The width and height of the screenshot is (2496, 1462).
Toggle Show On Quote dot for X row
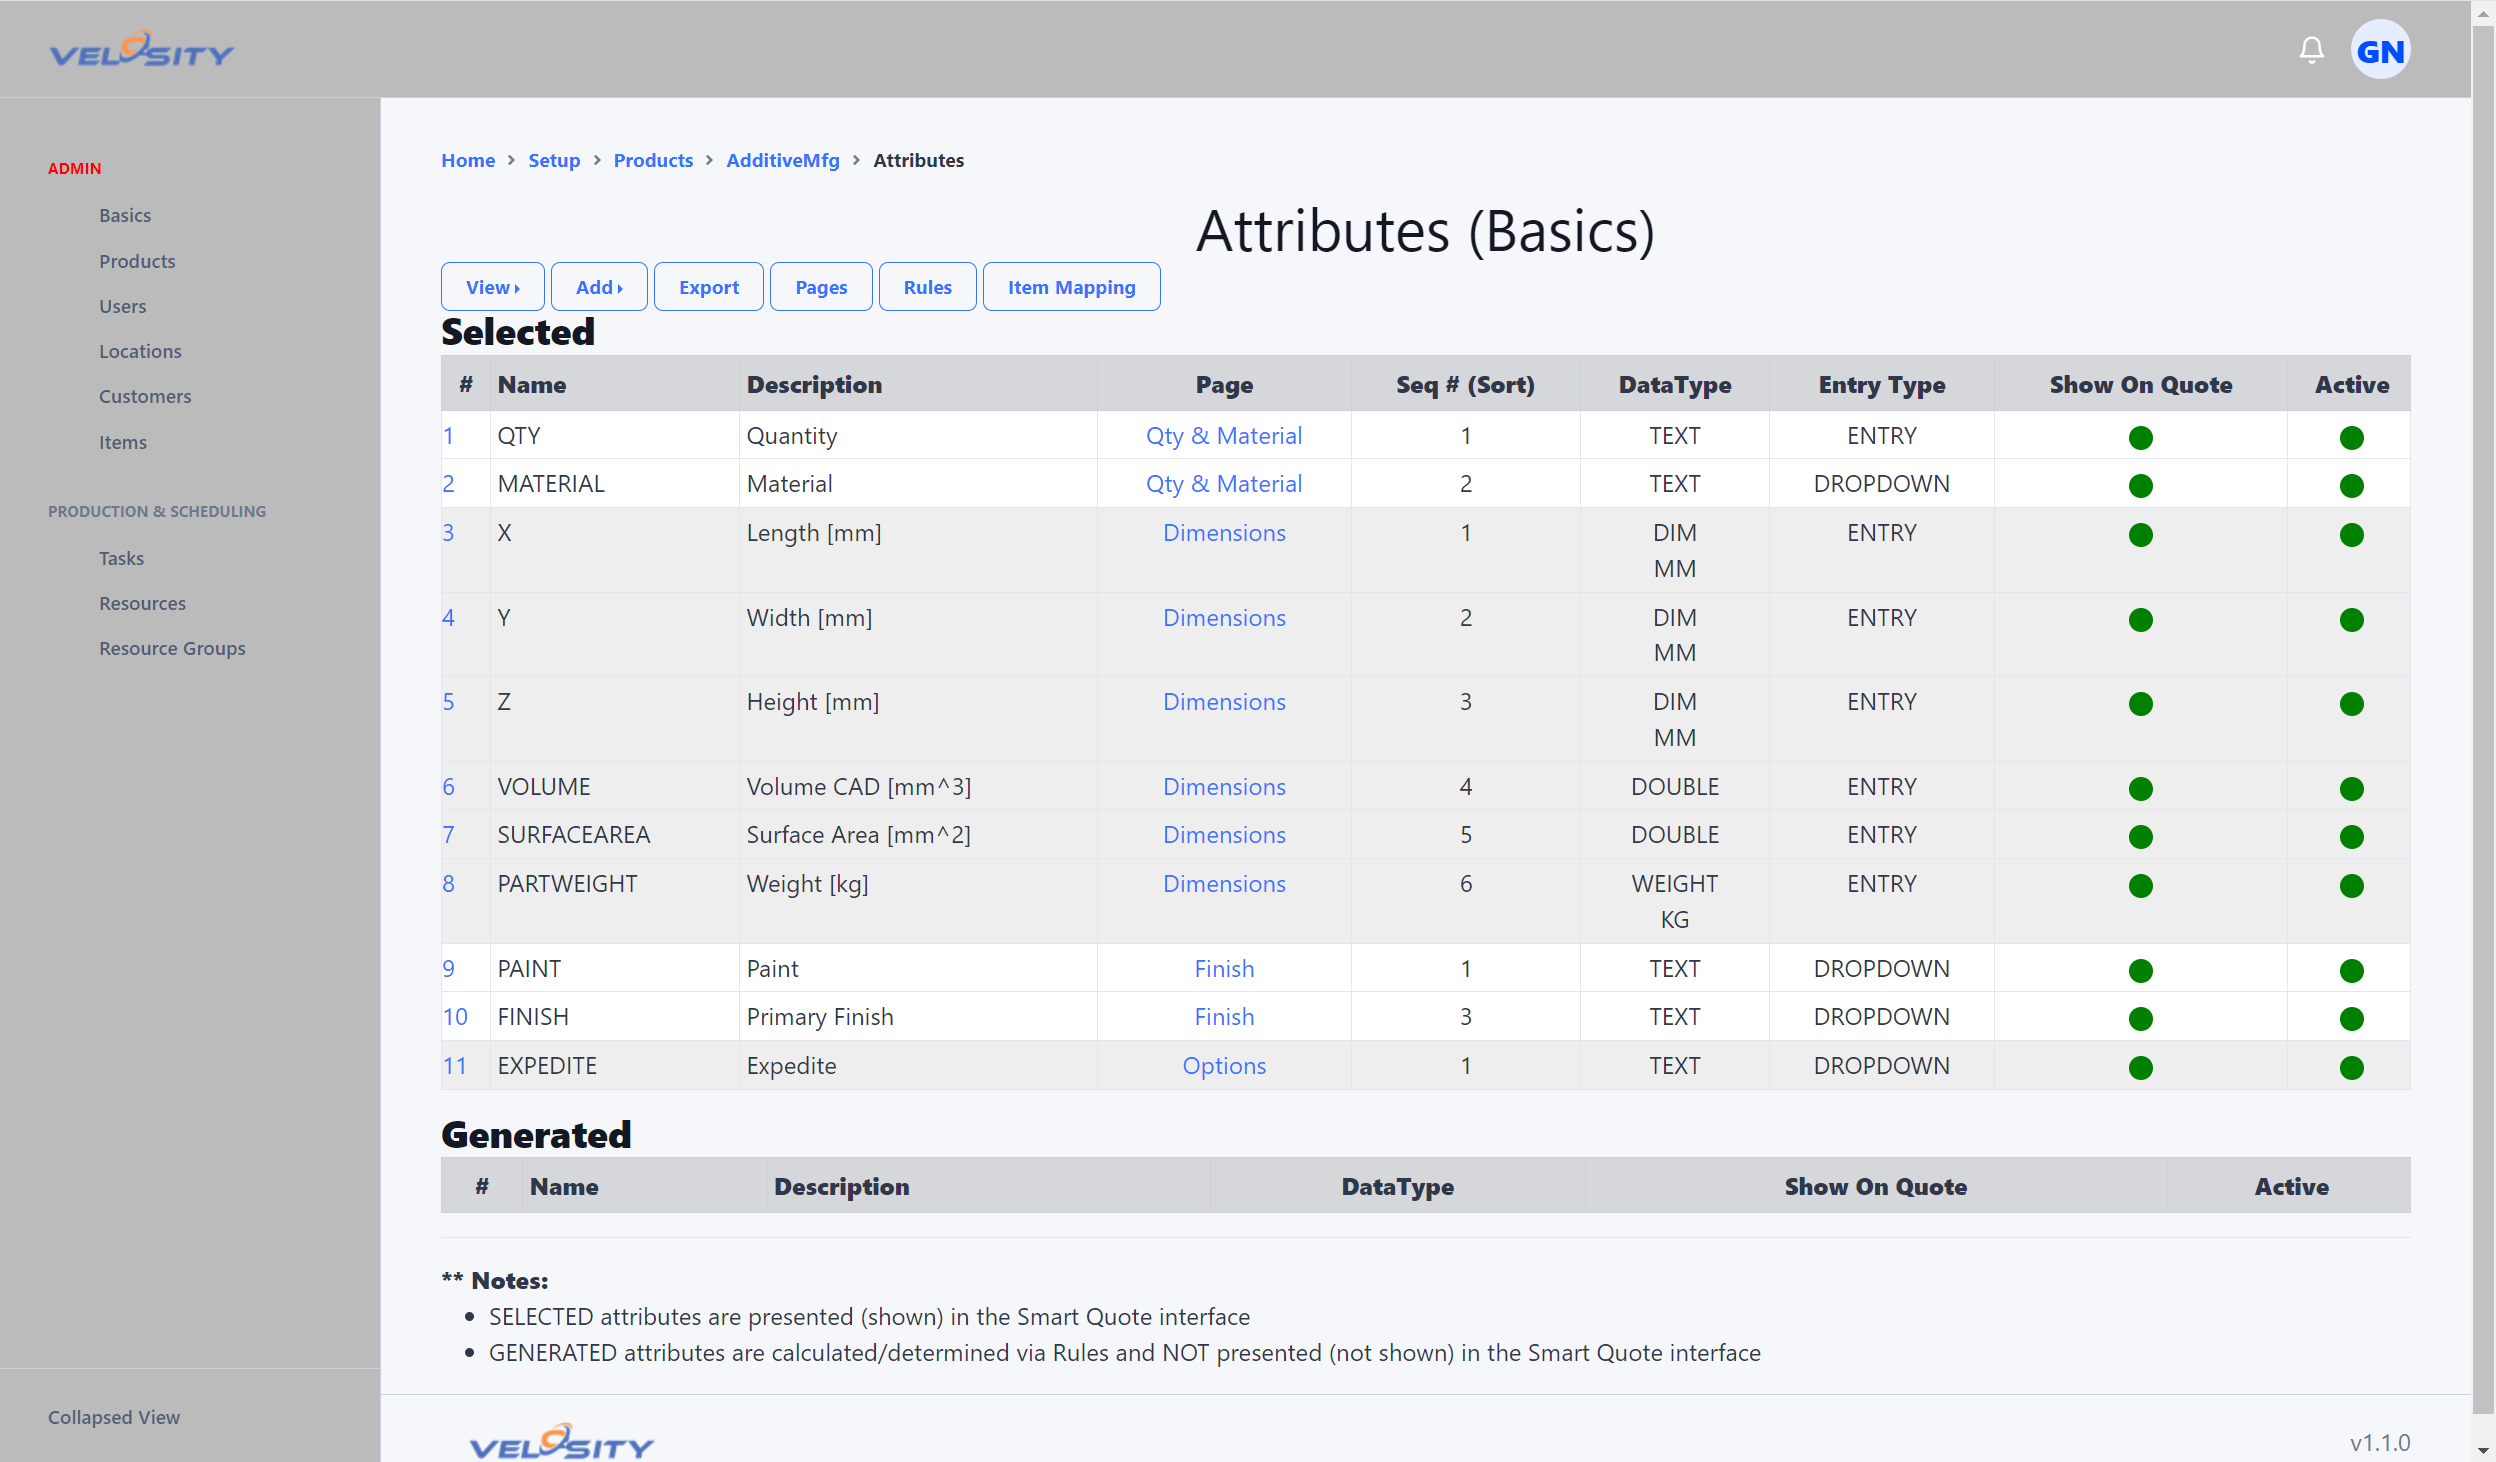(2140, 535)
